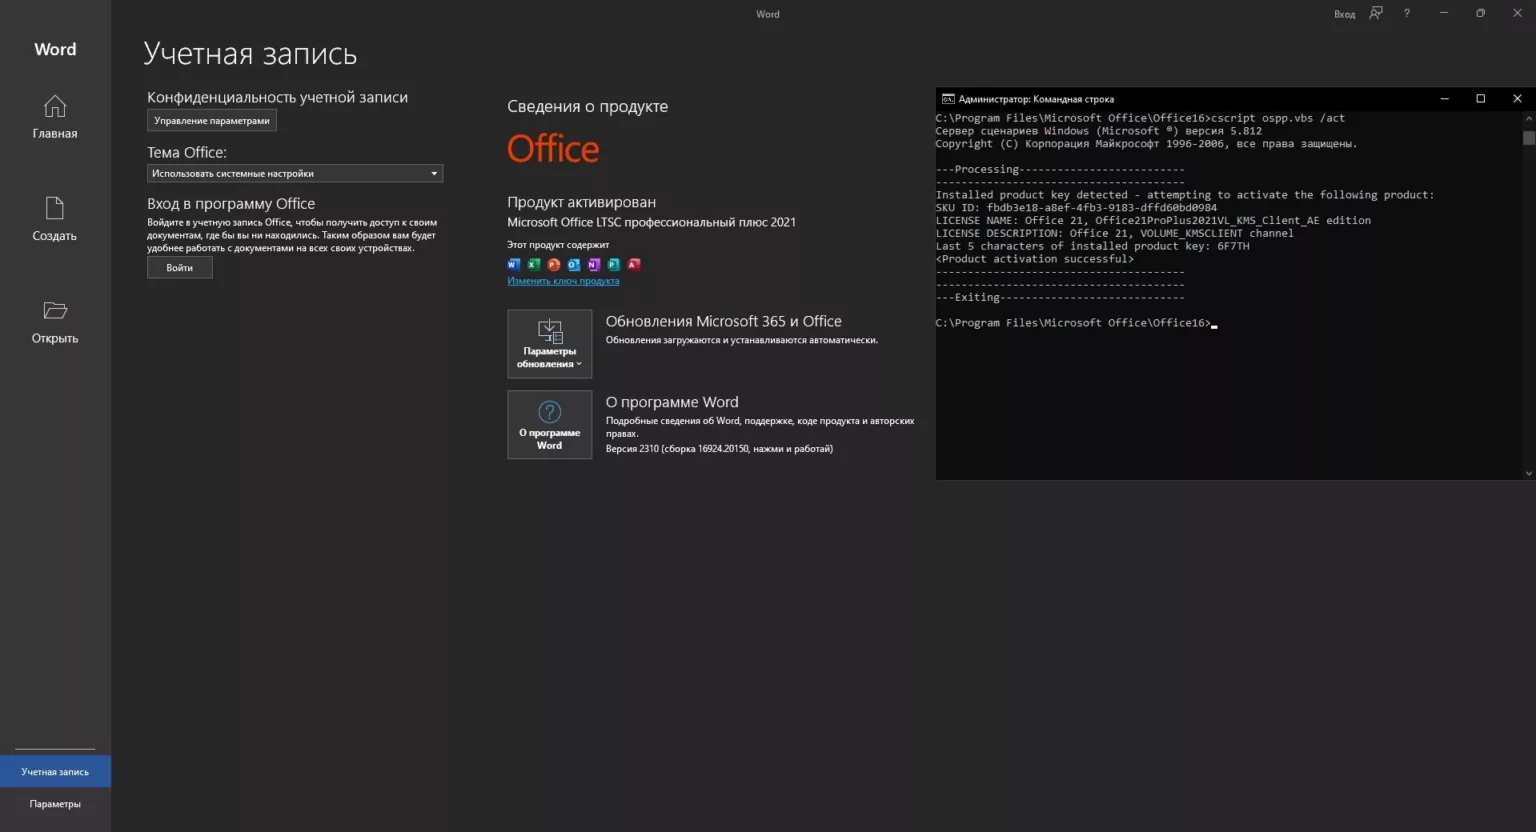Follow the Изменить ключ продукта link
The width and height of the screenshot is (1536, 832).
pos(563,281)
